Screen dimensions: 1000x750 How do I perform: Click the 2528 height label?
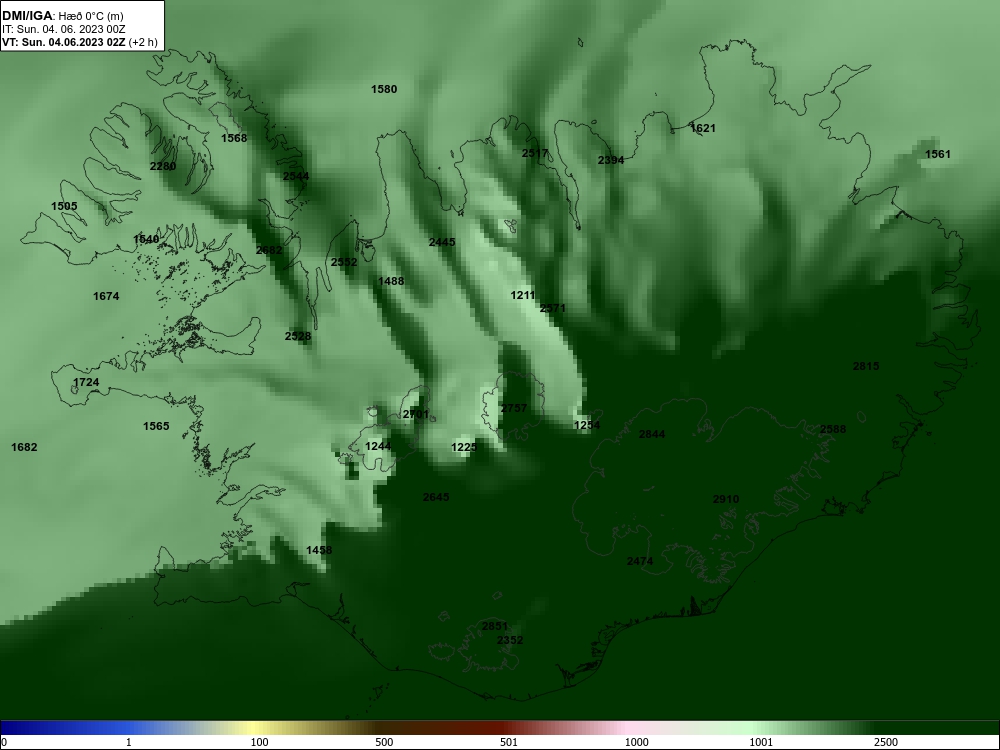tap(298, 337)
